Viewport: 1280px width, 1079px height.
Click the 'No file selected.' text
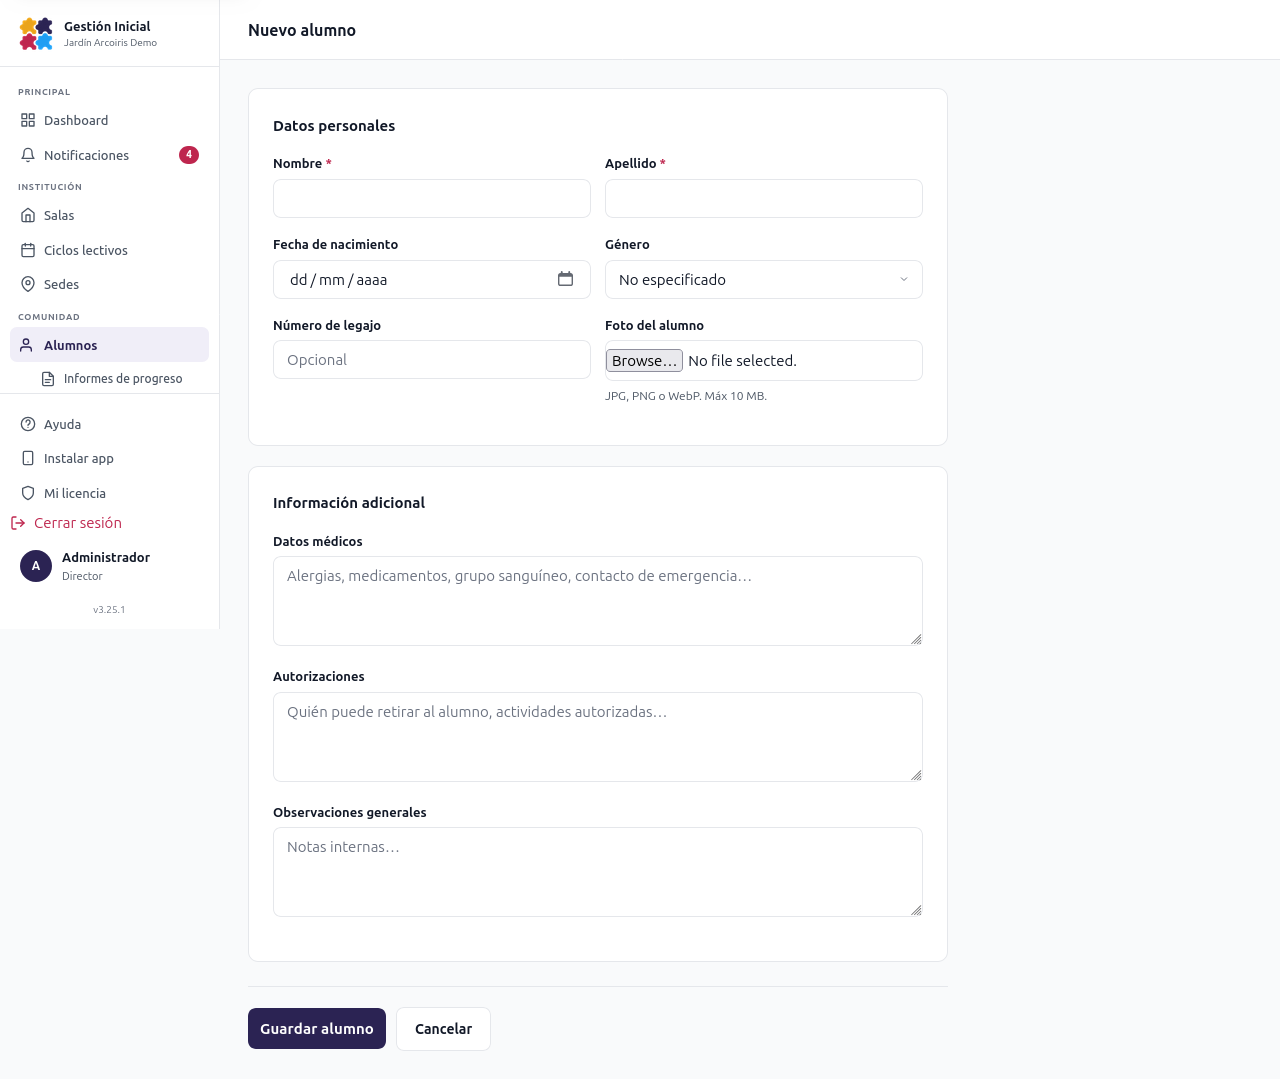(x=742, y=360)
